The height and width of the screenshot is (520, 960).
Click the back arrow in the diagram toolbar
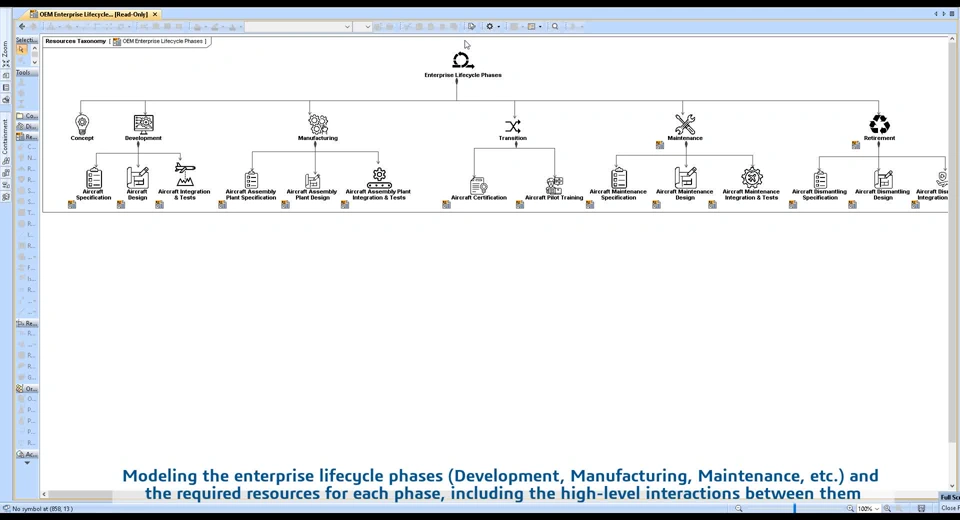point(22,26)
